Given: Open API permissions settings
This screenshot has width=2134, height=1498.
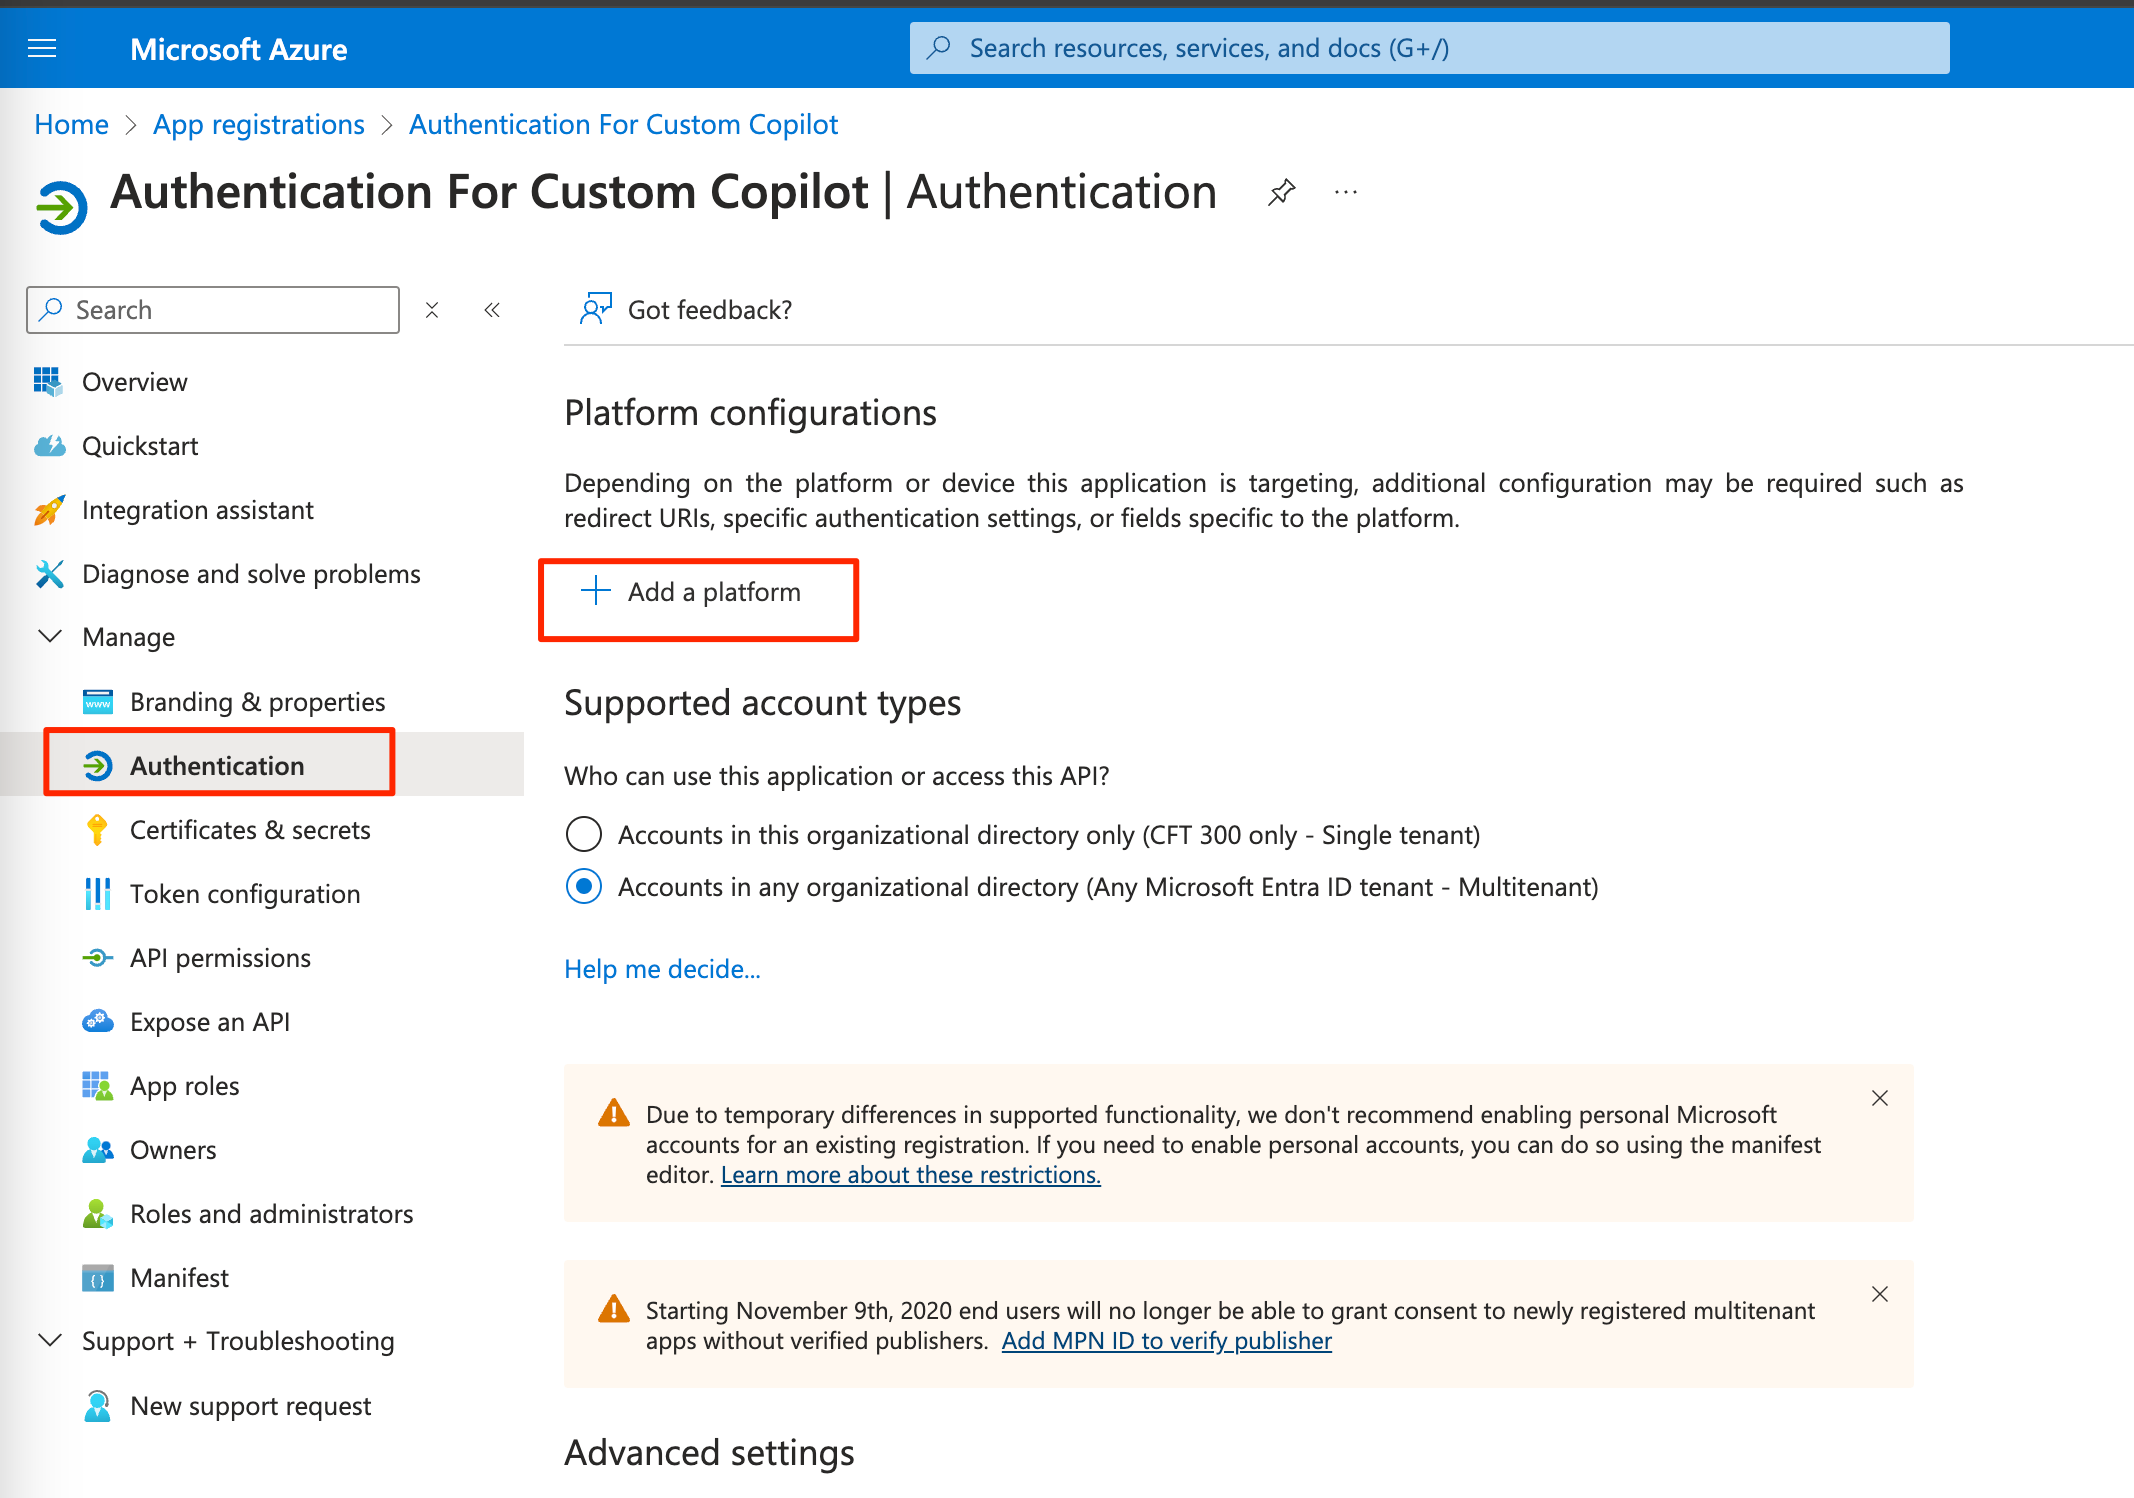Looking at the screenshot, I should click(220, 957).
